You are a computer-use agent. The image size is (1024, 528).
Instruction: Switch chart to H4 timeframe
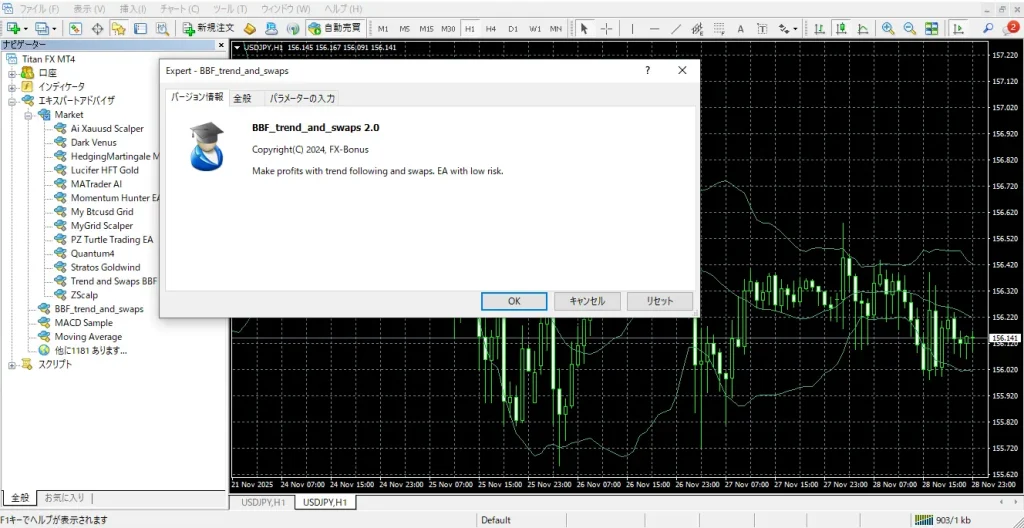(490, 28)
